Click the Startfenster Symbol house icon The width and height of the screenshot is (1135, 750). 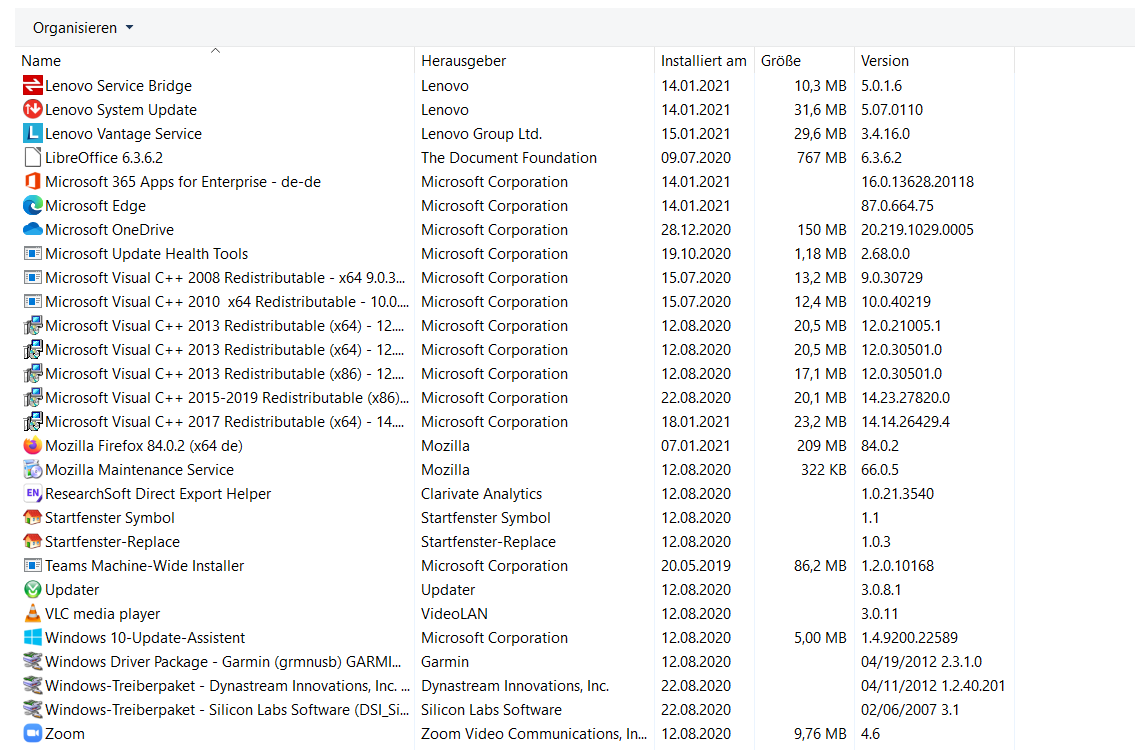pyautogui.click(x=33, y=518)
